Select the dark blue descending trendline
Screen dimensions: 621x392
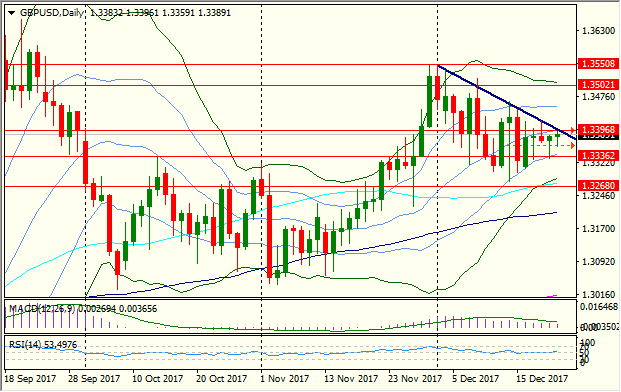[507, 102]
